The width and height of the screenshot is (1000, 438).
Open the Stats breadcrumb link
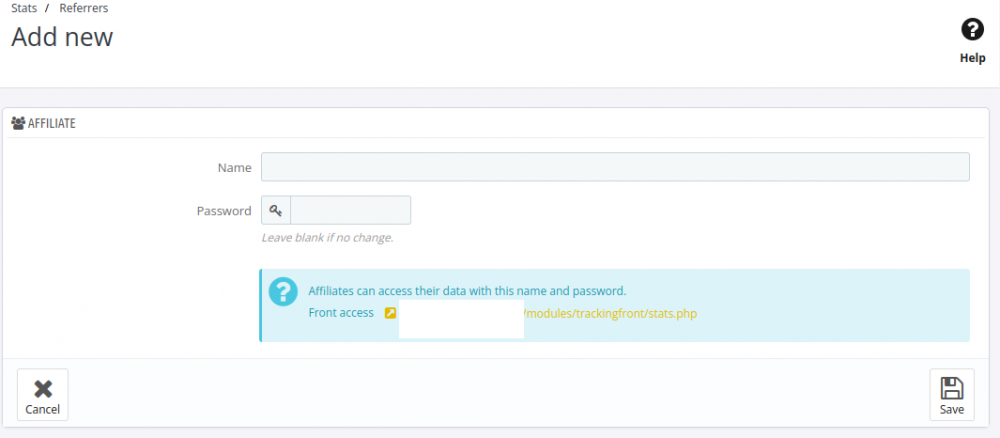(24, 8)
